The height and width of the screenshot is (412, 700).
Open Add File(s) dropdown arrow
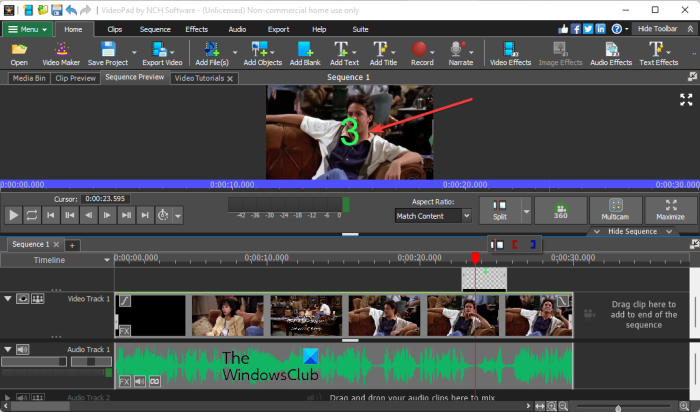235,52
